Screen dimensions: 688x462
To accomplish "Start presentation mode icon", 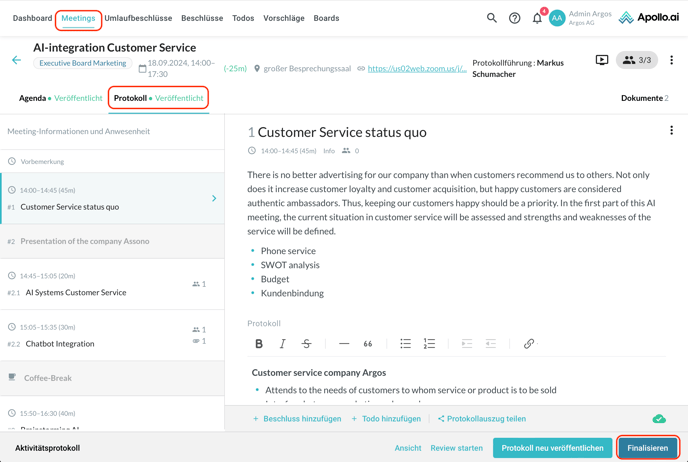I will pyautogui.click(x=602, y=60).
